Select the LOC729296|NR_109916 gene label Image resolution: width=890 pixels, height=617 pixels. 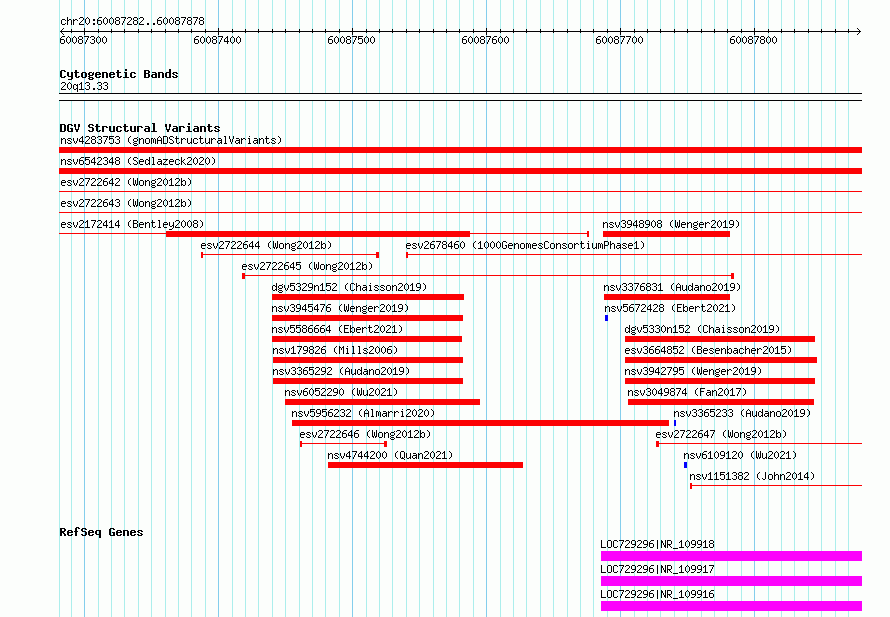(657, 594)
